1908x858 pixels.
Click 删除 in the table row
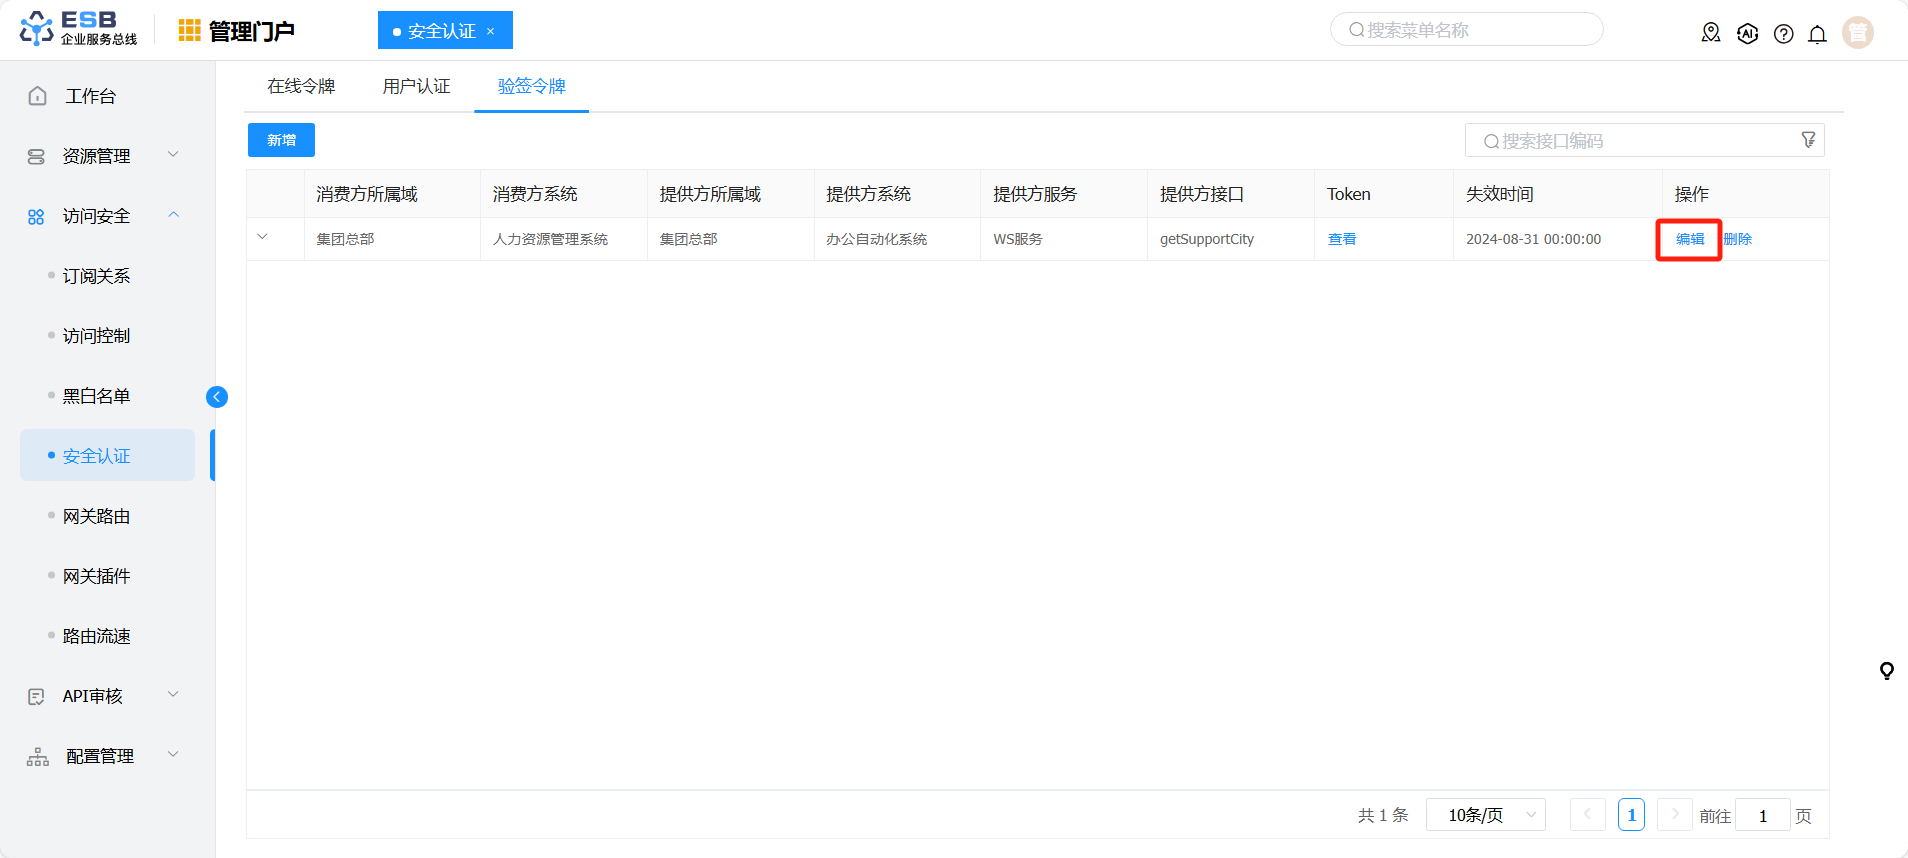coord(1738,239)
